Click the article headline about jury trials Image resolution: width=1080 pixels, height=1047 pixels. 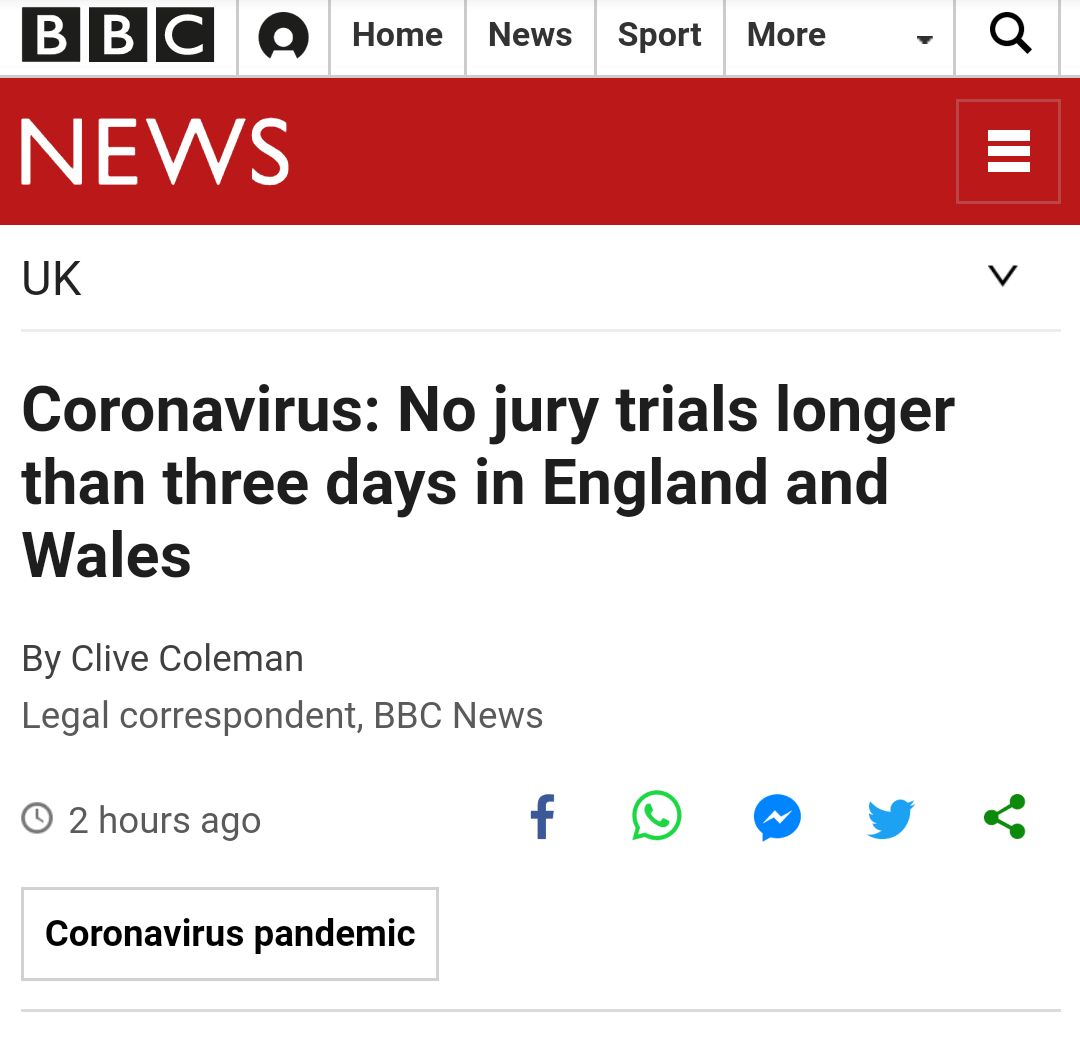[488, 482]
